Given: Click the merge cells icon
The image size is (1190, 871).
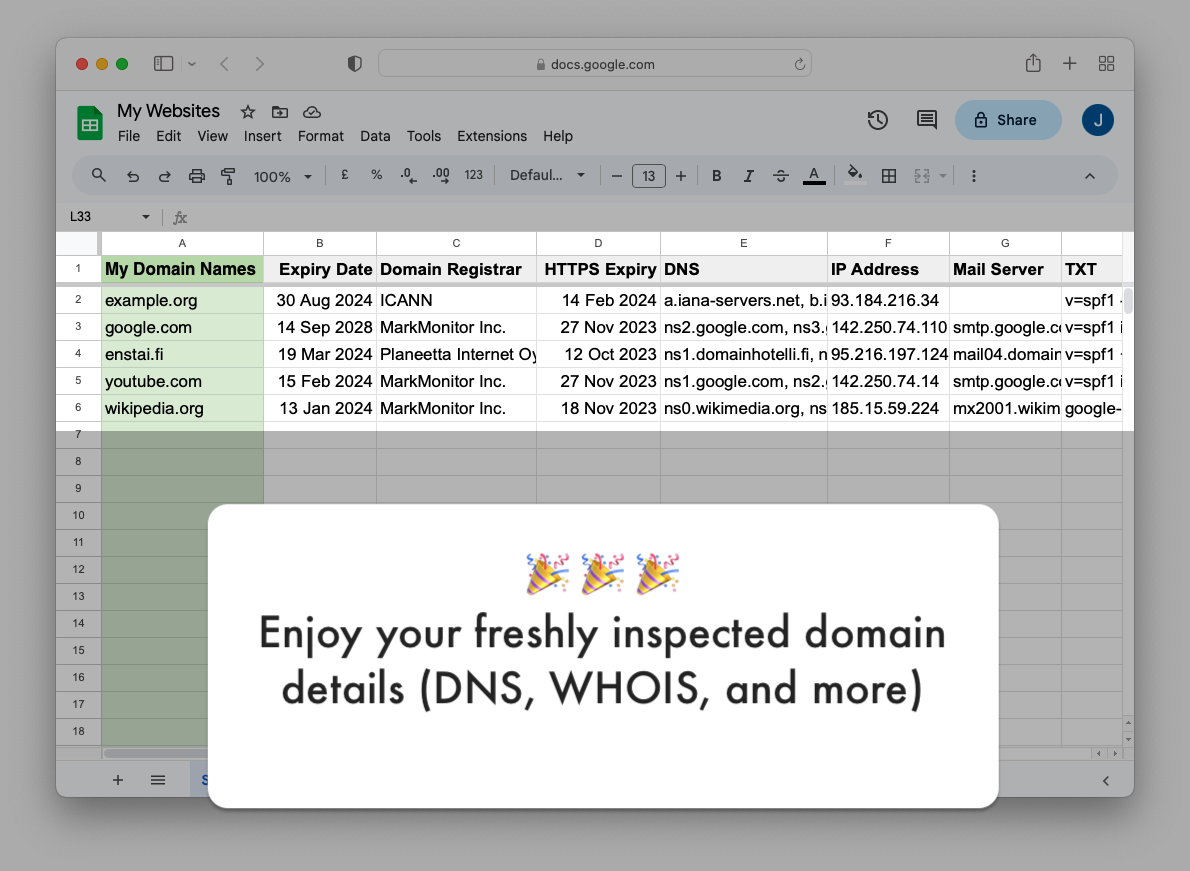Looking at the screenshot, I should (x=921, y=176).
